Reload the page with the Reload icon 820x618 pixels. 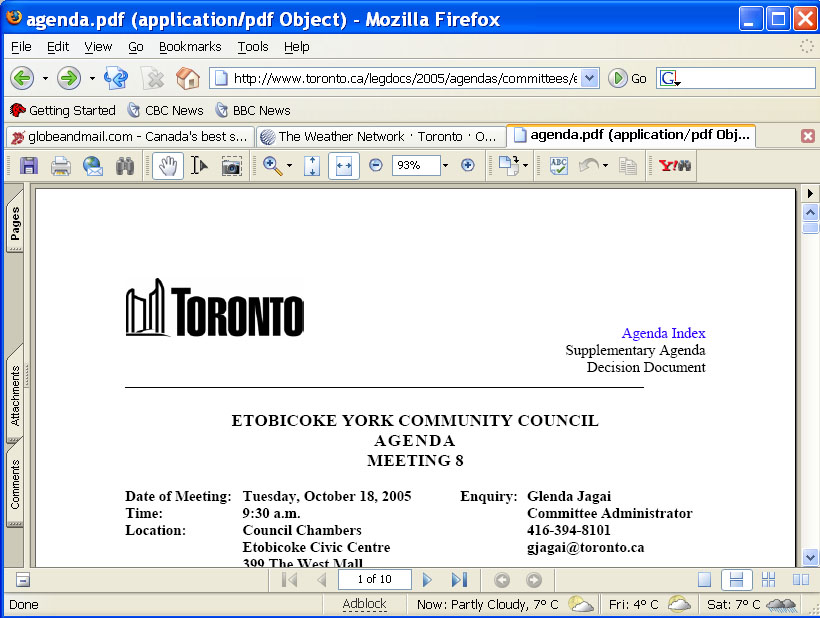point(116,78)
